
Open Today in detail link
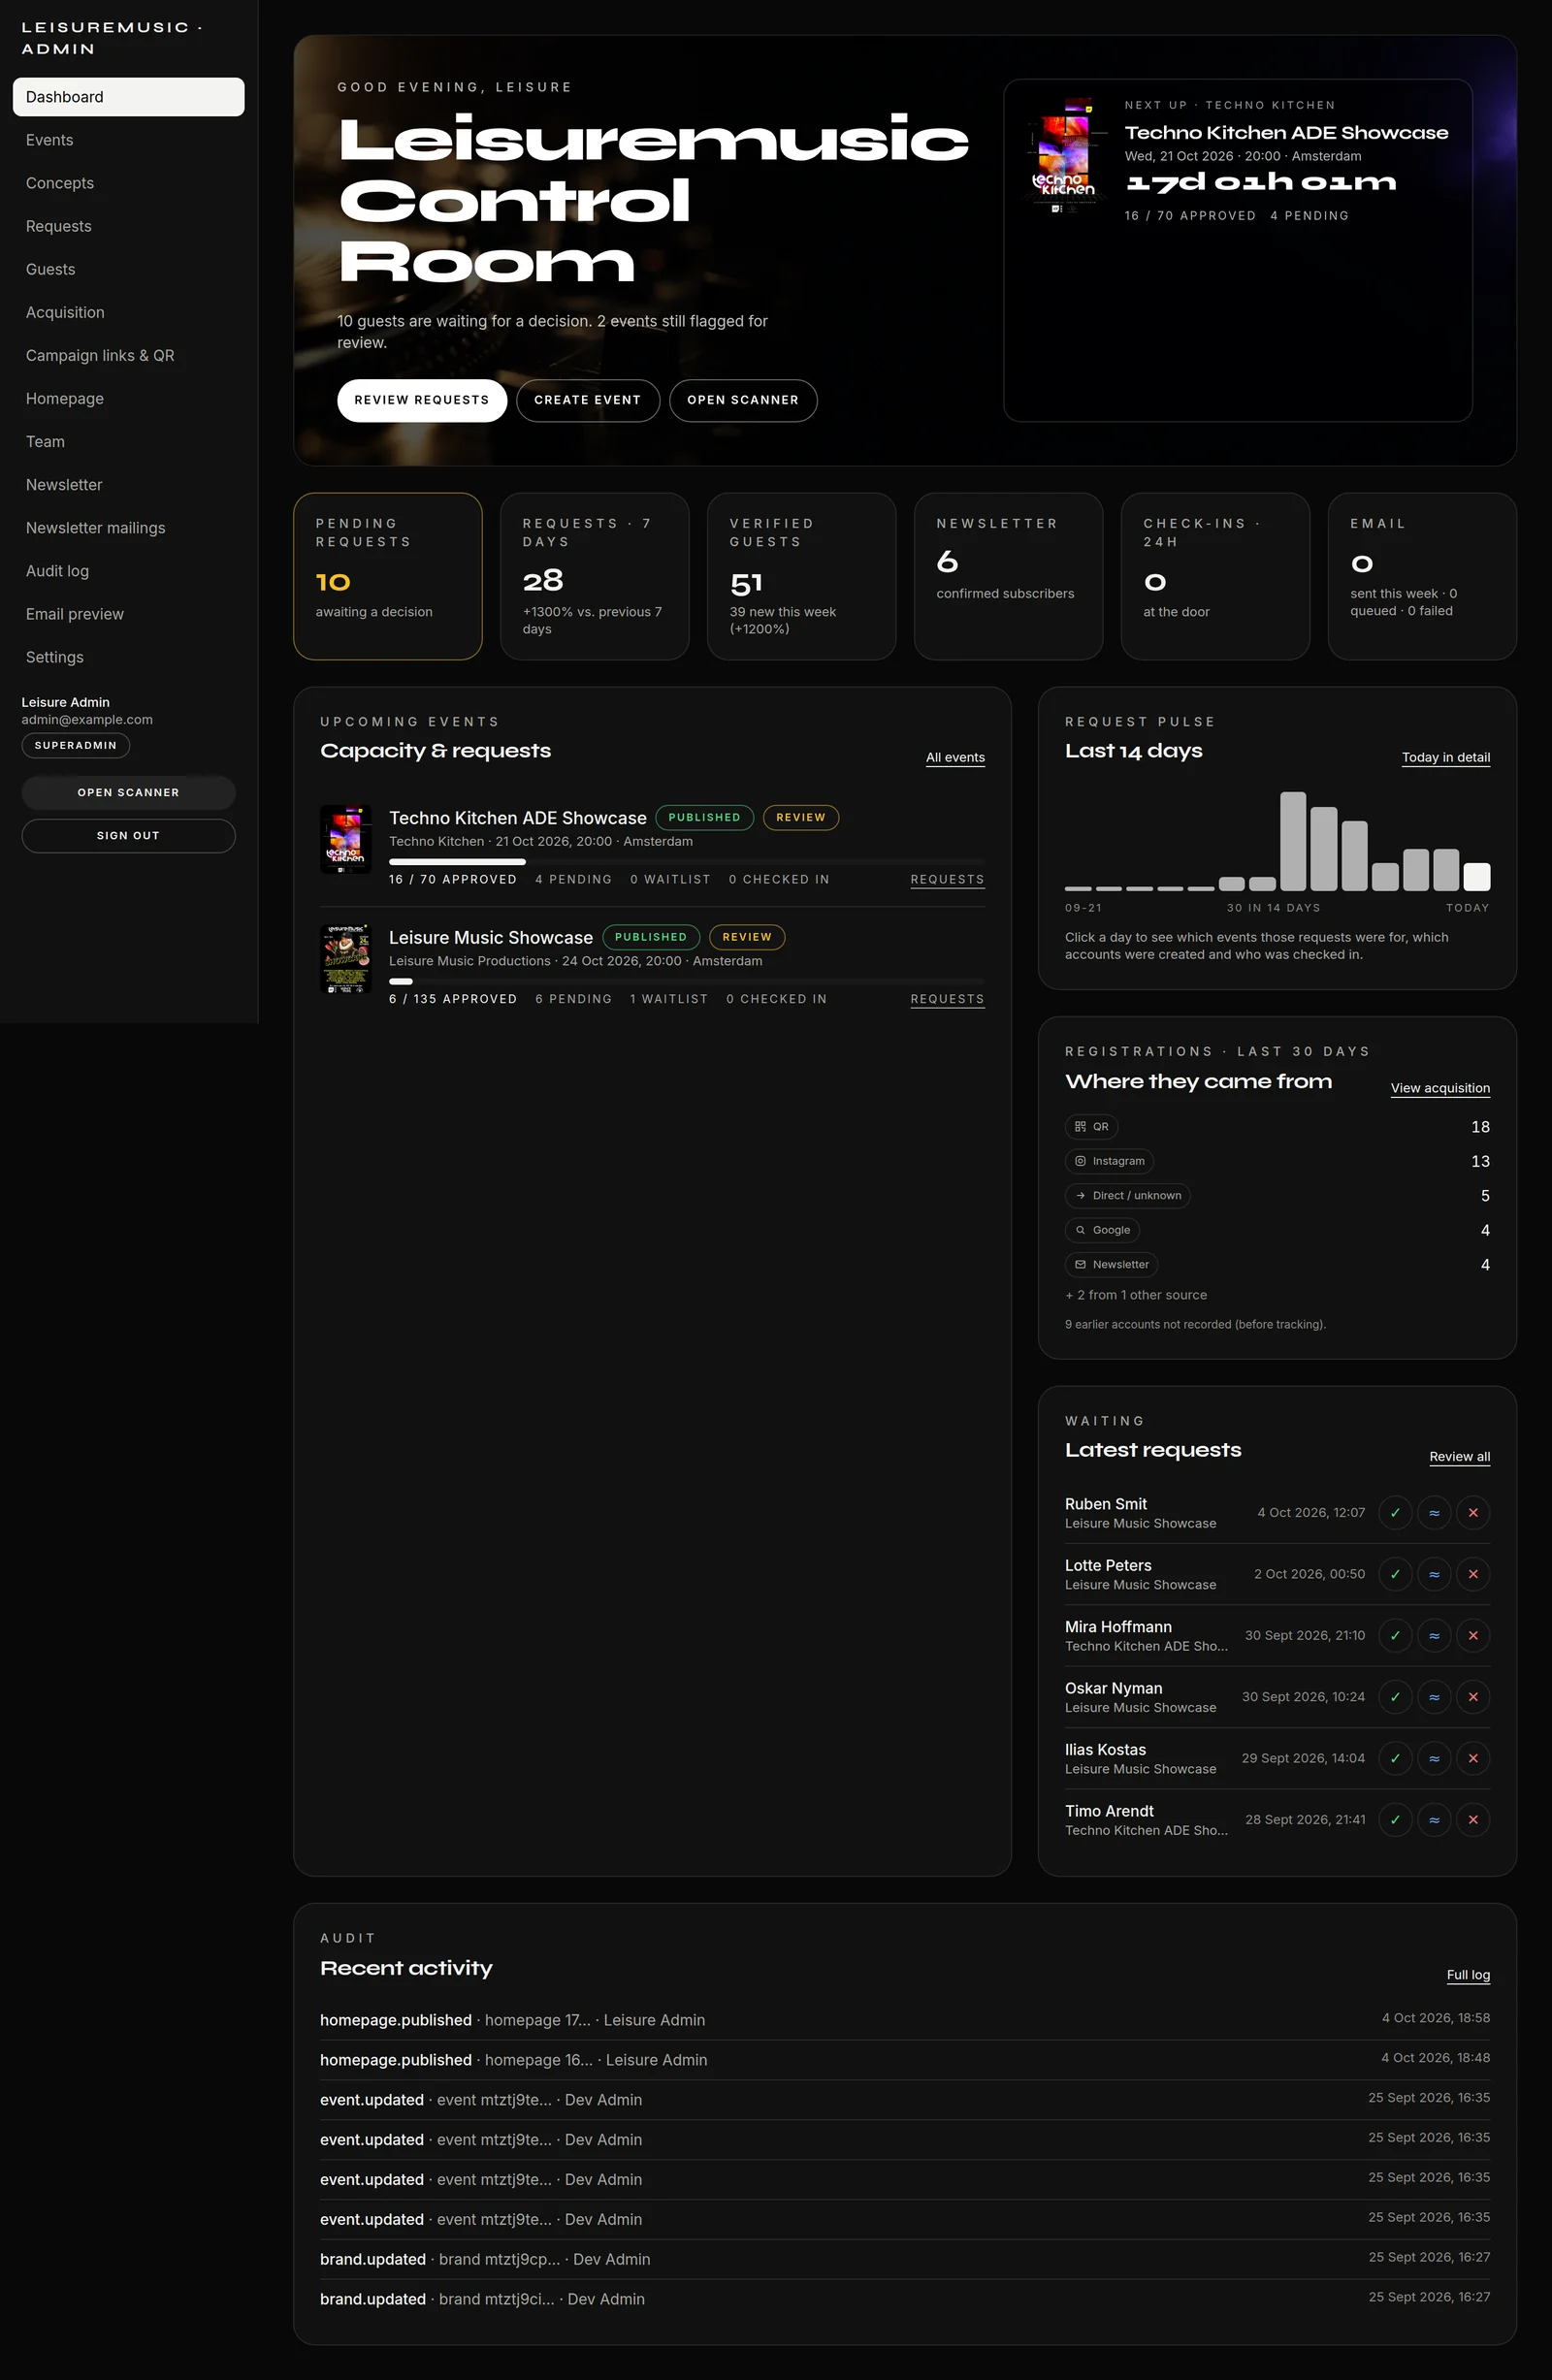coord(1446,758)
